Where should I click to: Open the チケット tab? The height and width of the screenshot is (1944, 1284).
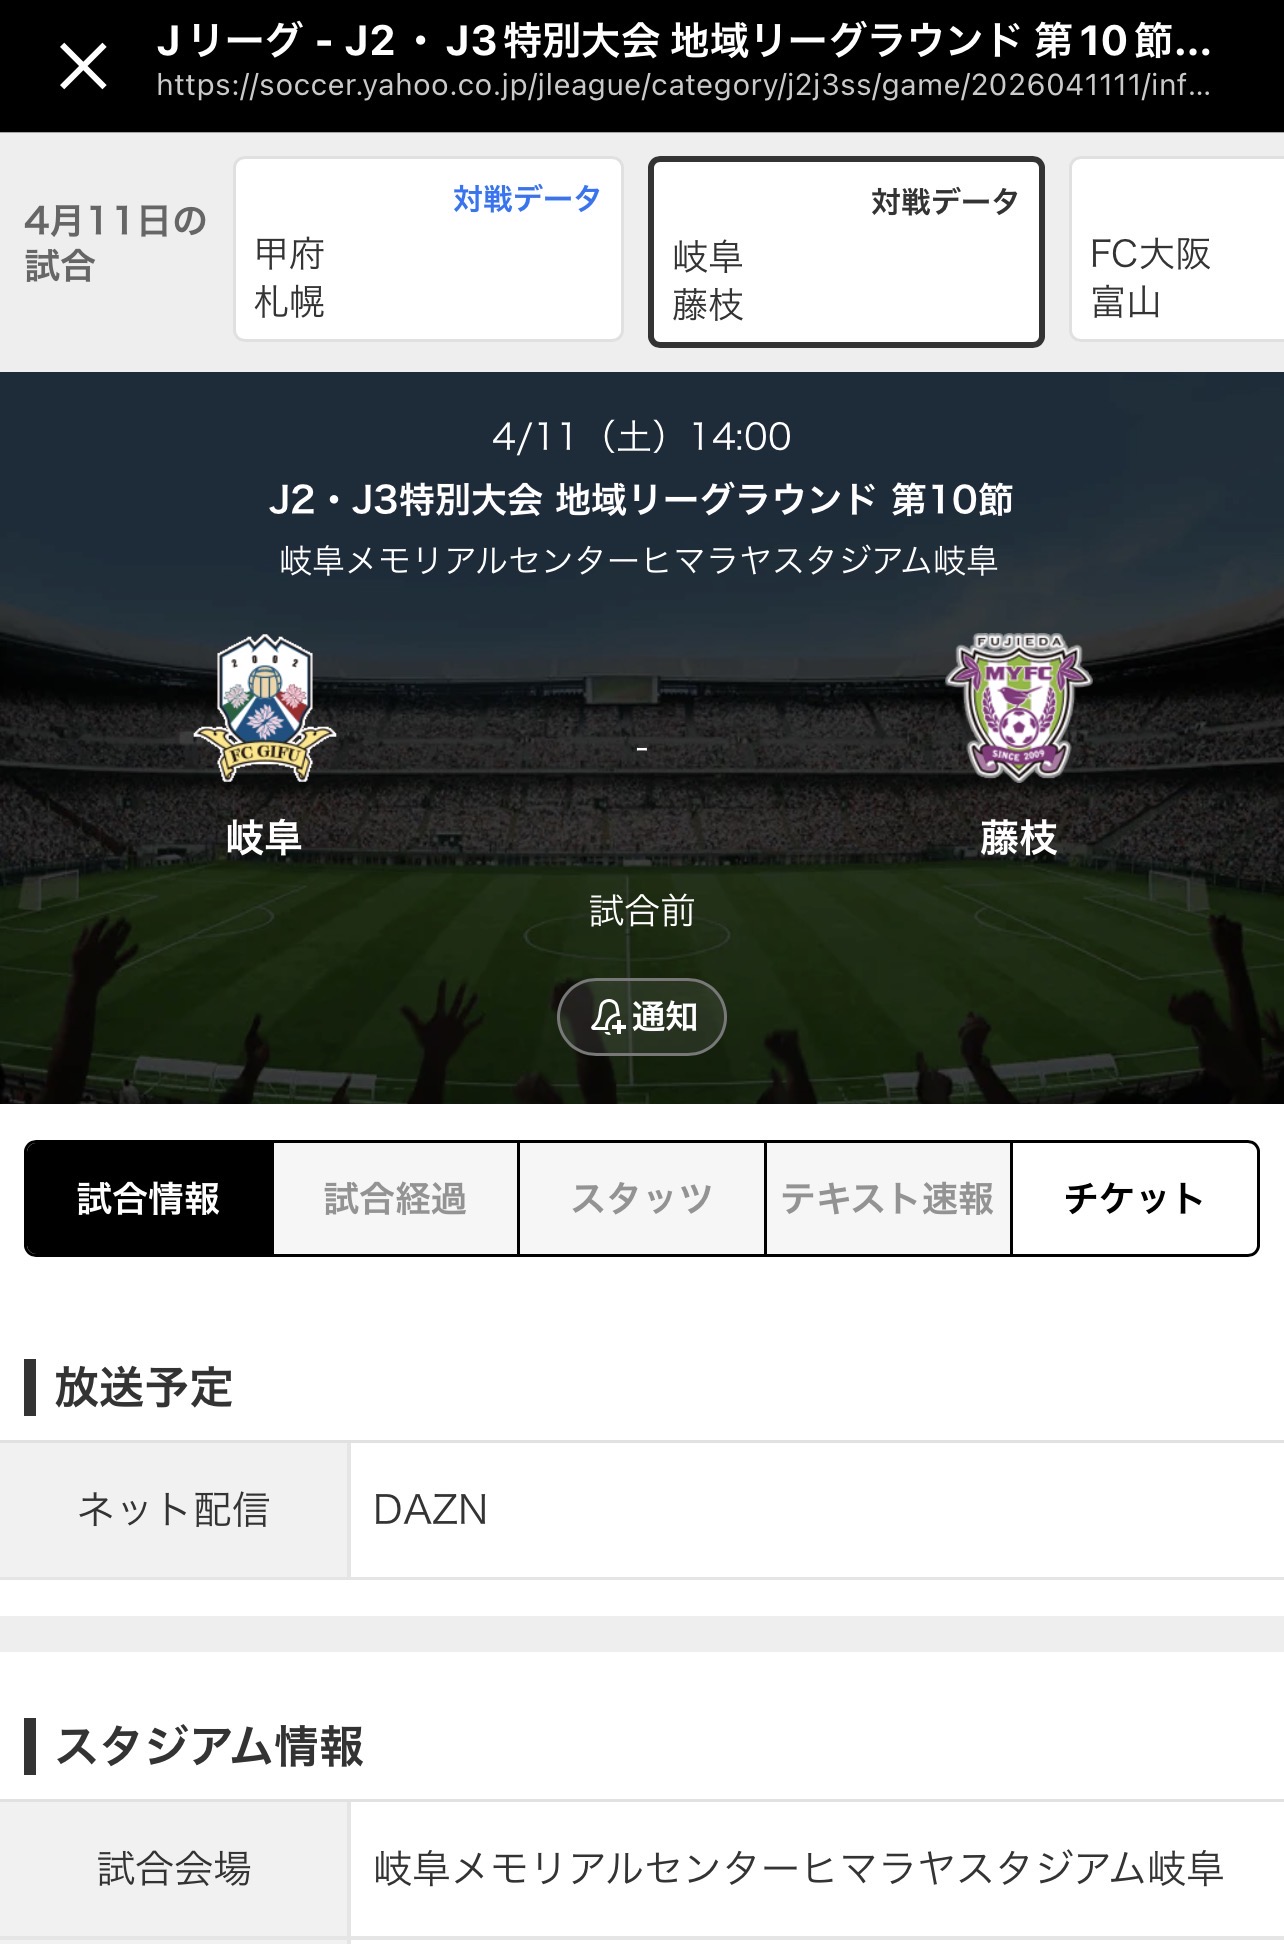click(x=1135, y=1198)
